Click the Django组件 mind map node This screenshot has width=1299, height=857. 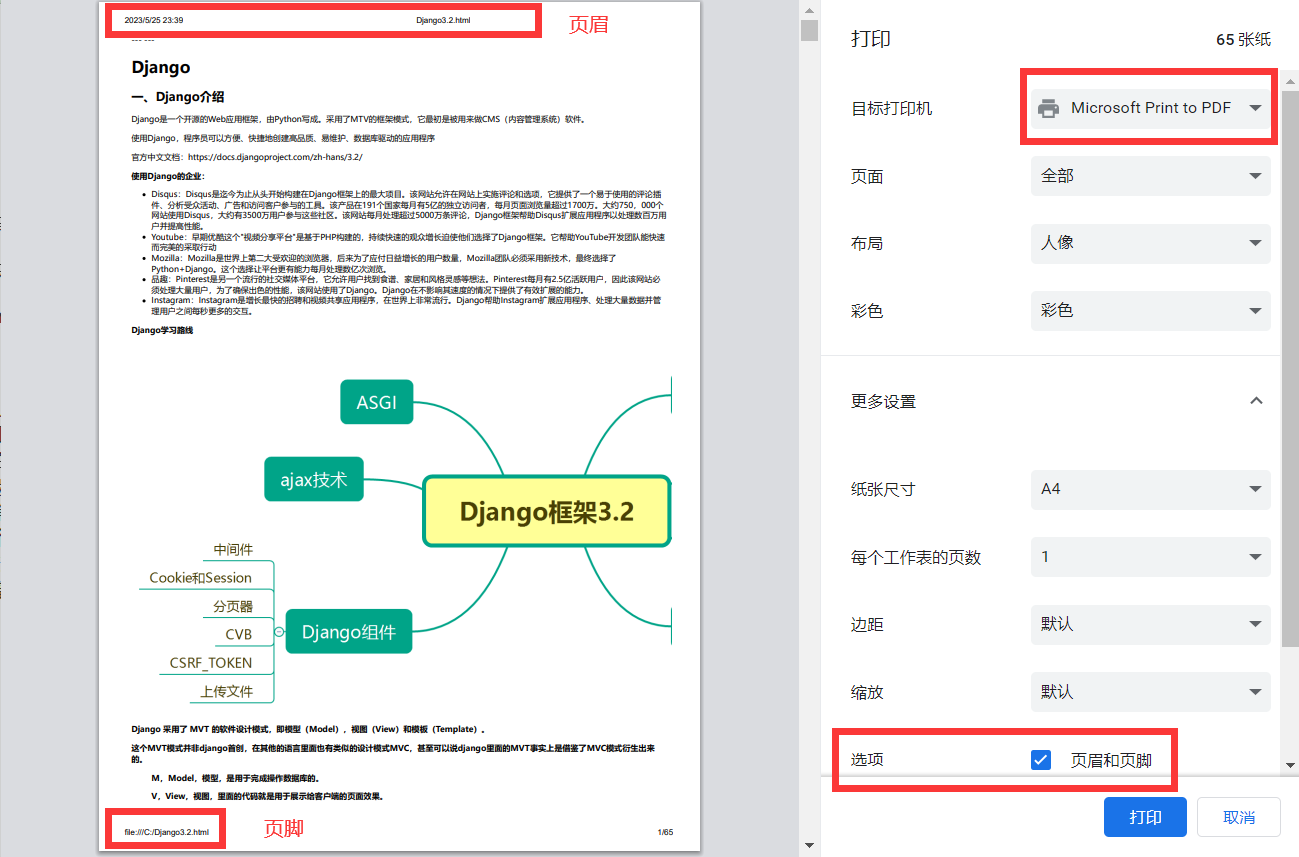349,632
